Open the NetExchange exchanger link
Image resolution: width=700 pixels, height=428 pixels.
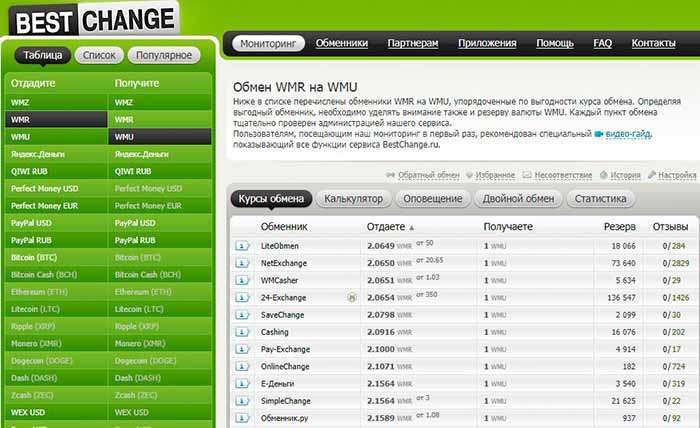coord(284,263)
